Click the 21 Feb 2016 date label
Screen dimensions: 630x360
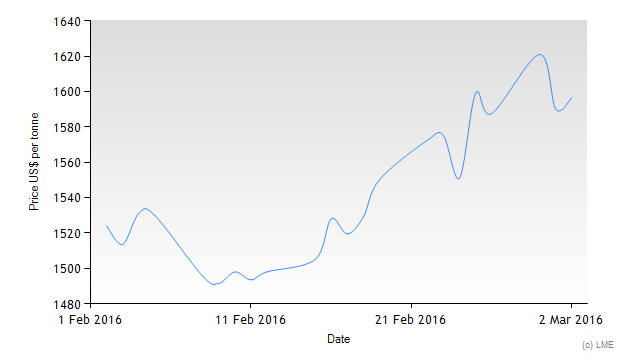[411, 320]
